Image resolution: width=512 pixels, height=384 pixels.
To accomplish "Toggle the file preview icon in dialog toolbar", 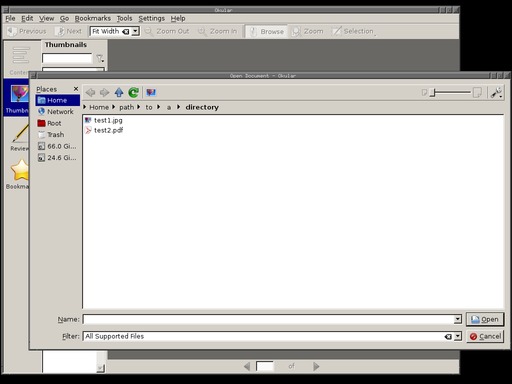I will [x=151, y=92].
